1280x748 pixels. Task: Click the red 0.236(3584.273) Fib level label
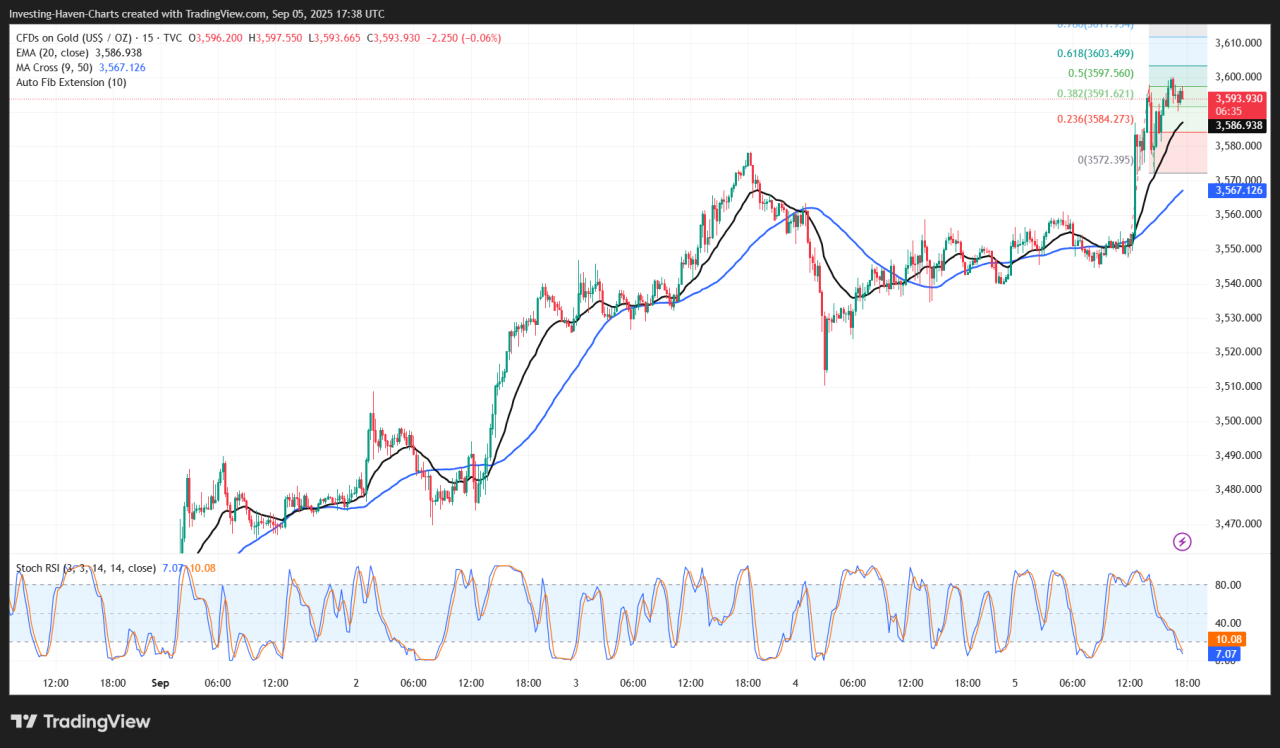tap(1095, 119)
